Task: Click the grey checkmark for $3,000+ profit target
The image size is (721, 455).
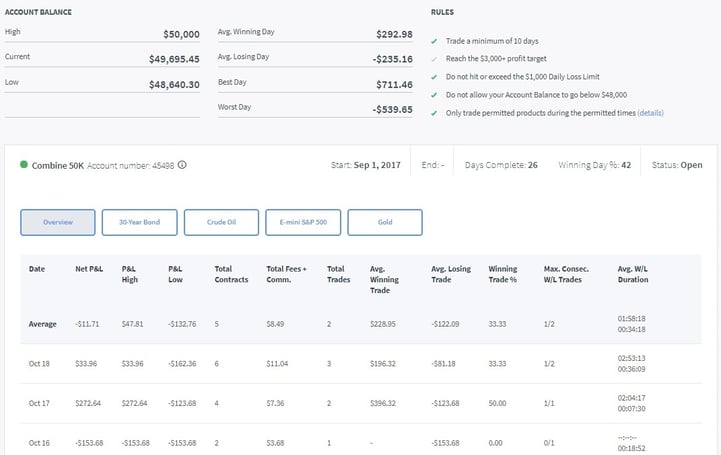Action: click(434, 59)
